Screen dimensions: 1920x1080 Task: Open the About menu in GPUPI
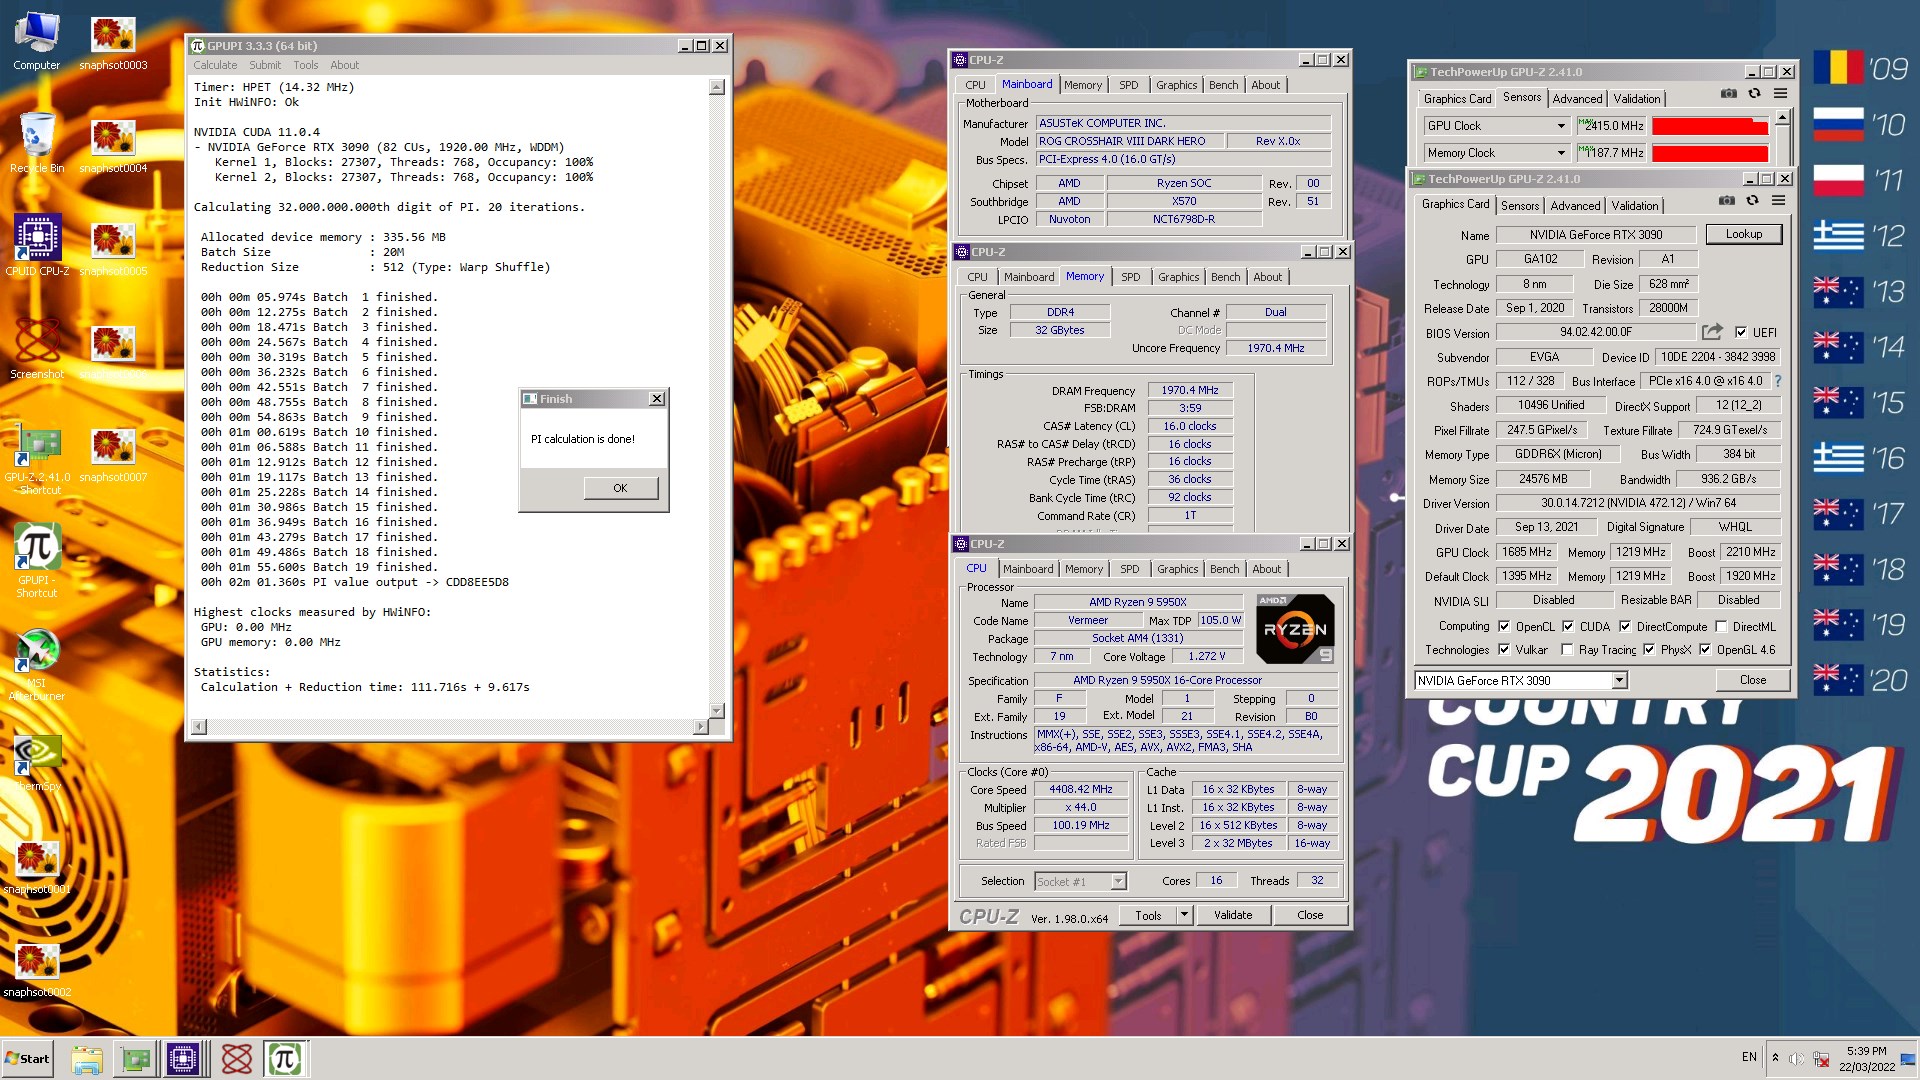[x=344, y=65]
